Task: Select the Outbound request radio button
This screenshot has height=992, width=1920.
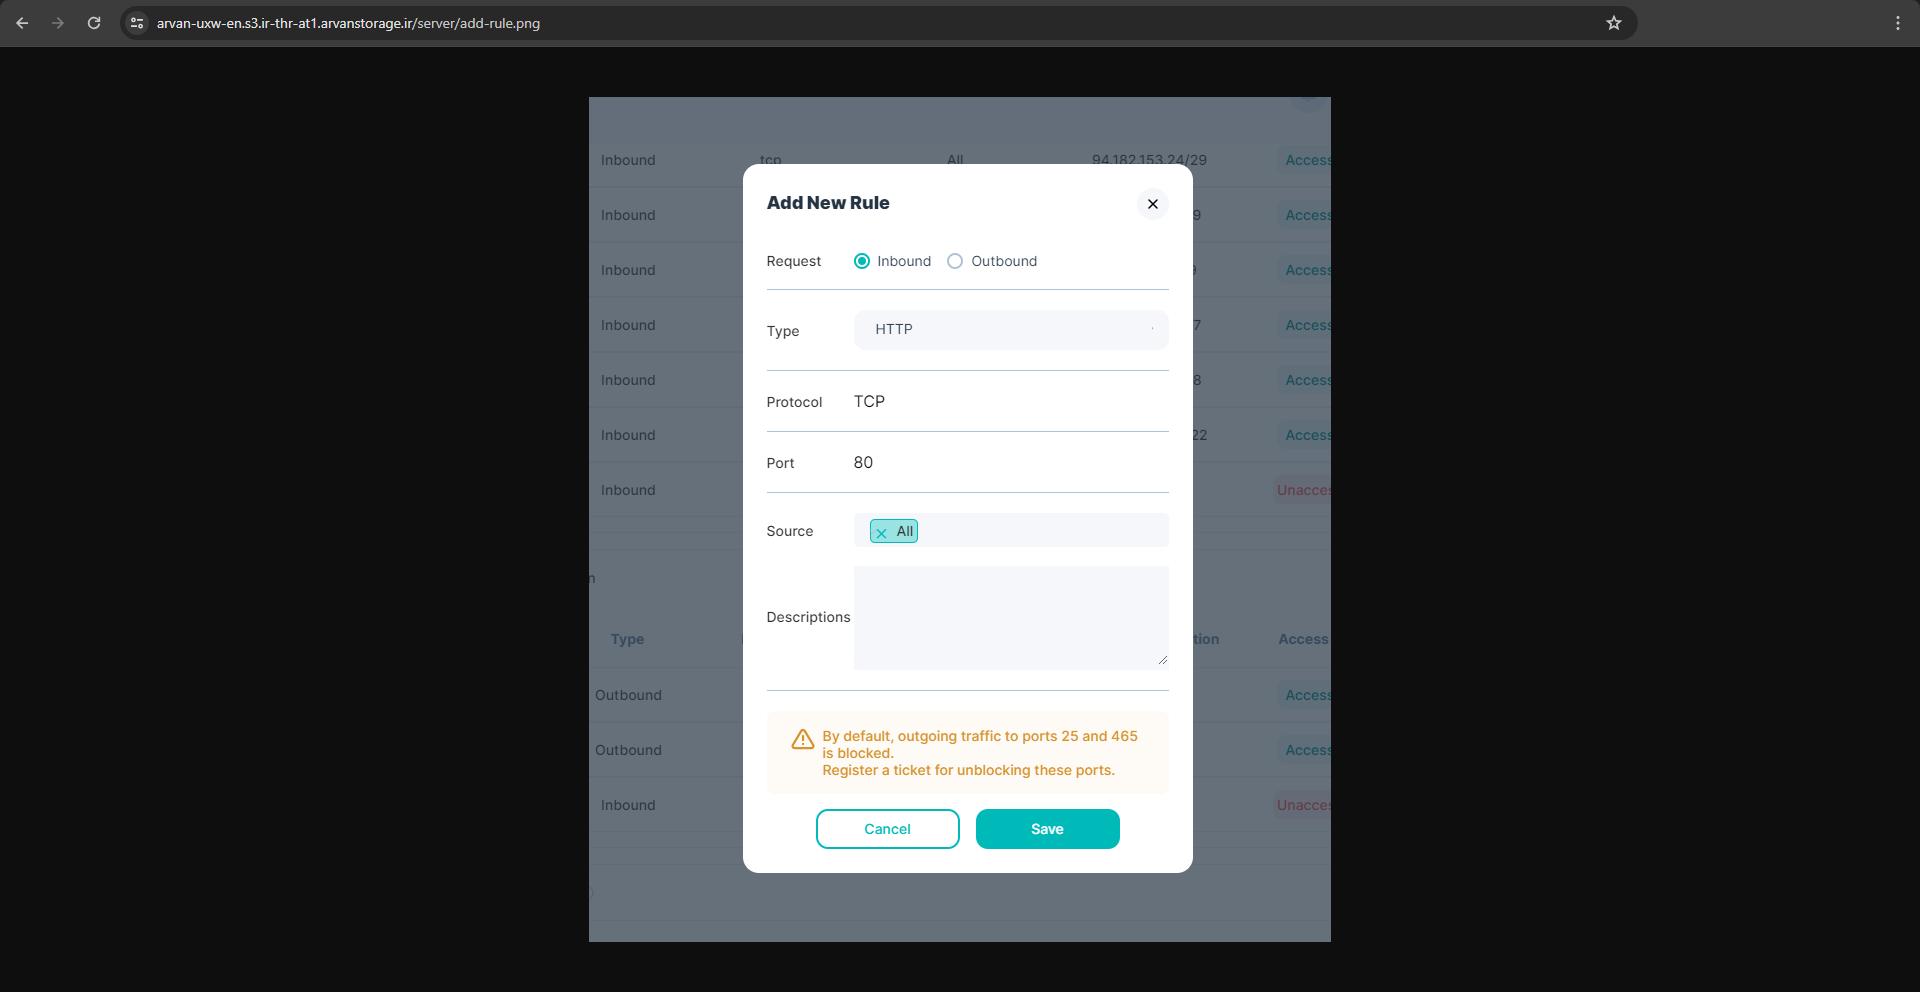Action: coord(955,261)
